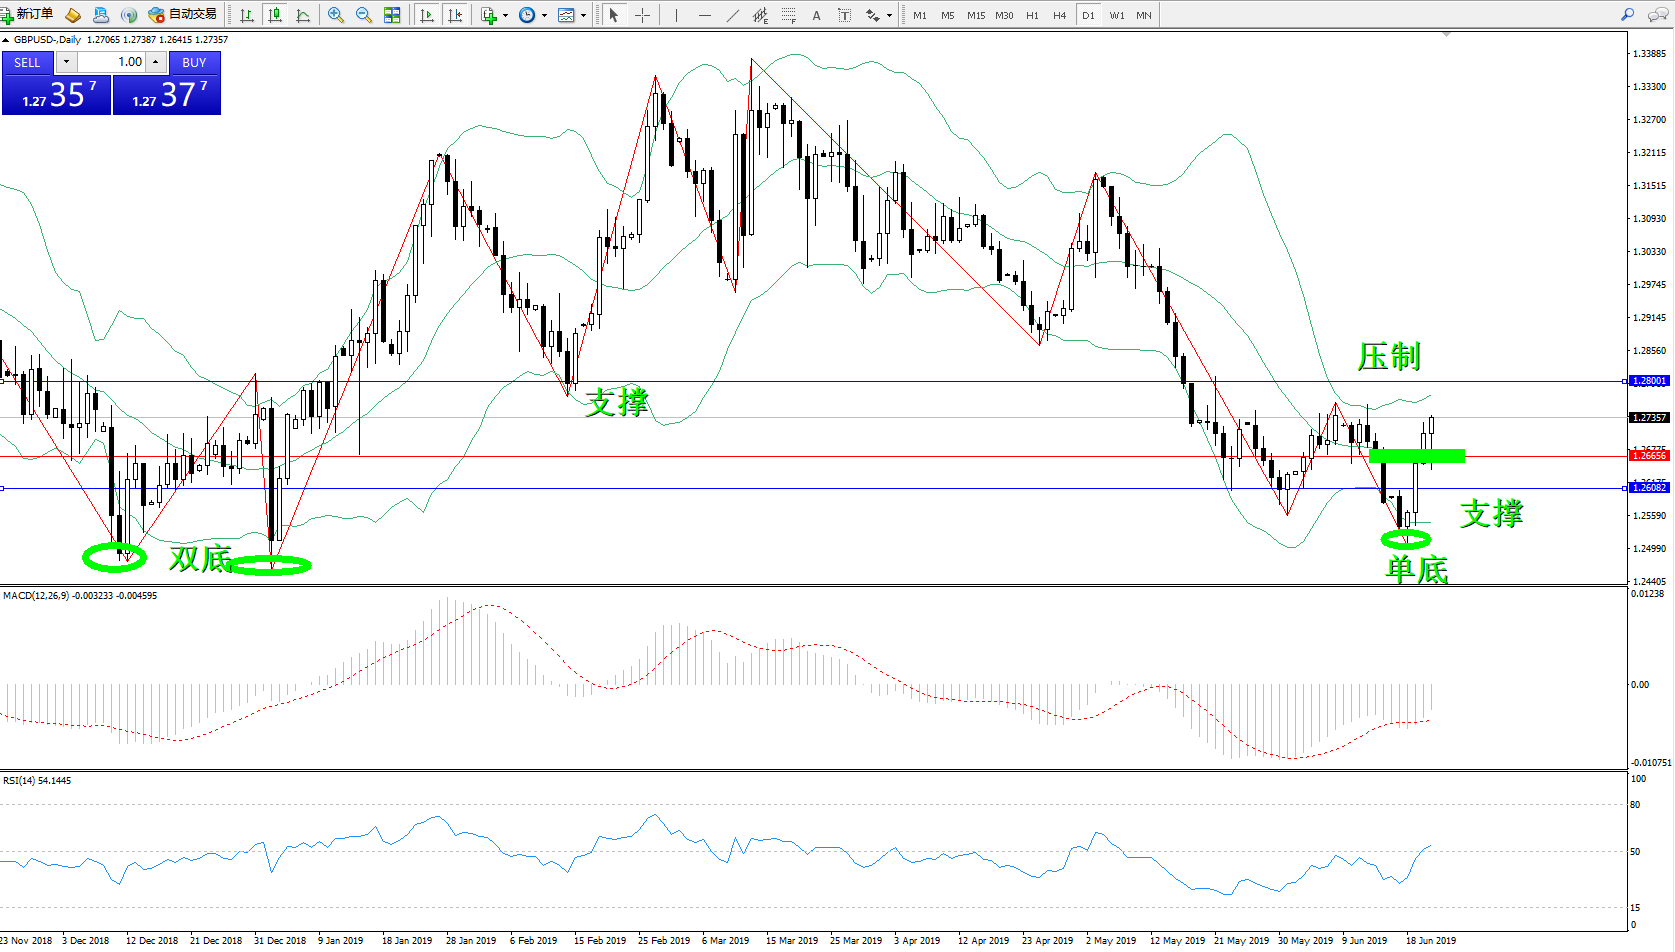
Task: Click the 1.27 35 sell price tile
Action: click(x=56, y=95)
